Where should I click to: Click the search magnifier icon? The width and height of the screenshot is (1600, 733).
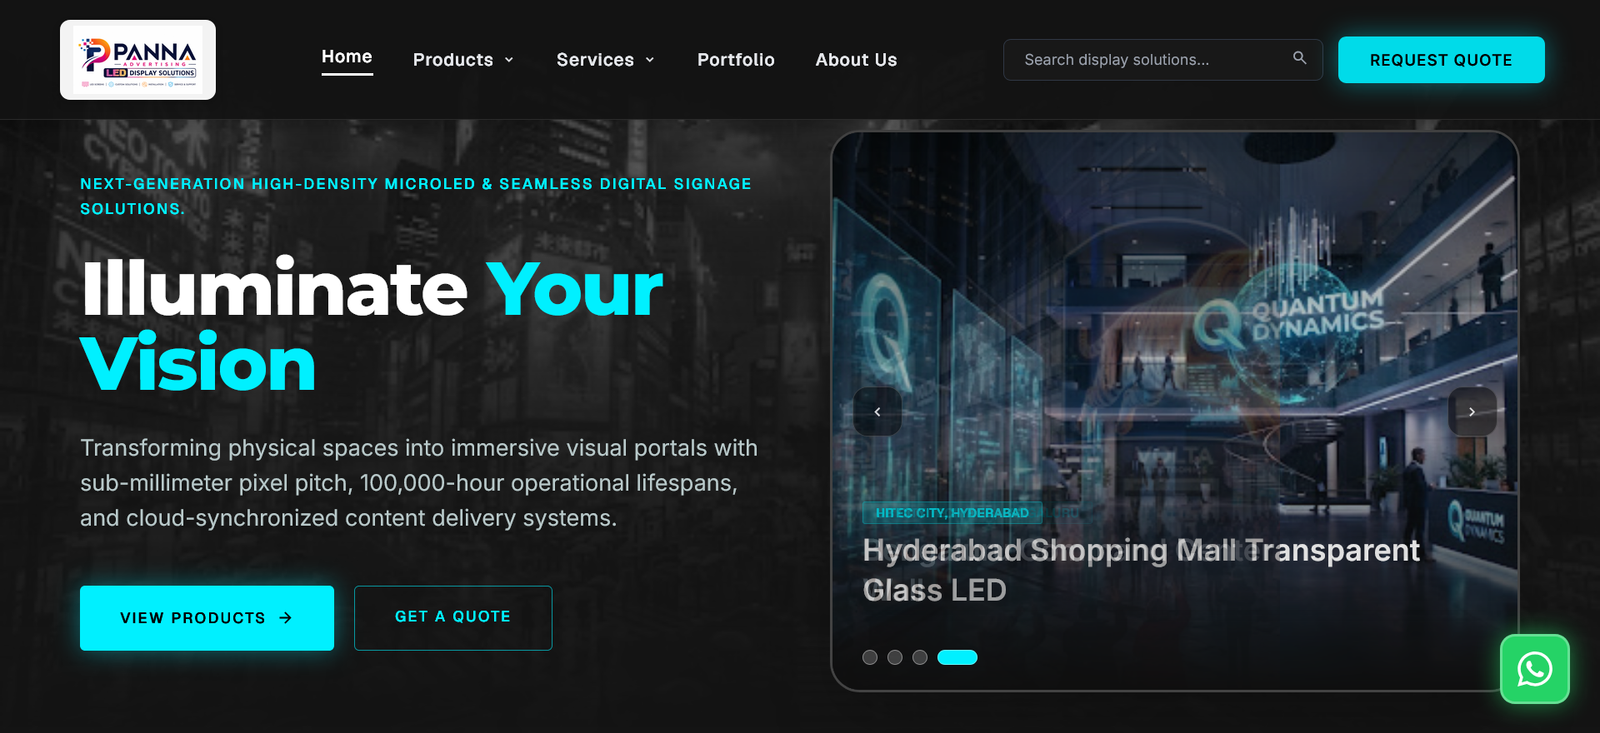tap(1299, 58)
